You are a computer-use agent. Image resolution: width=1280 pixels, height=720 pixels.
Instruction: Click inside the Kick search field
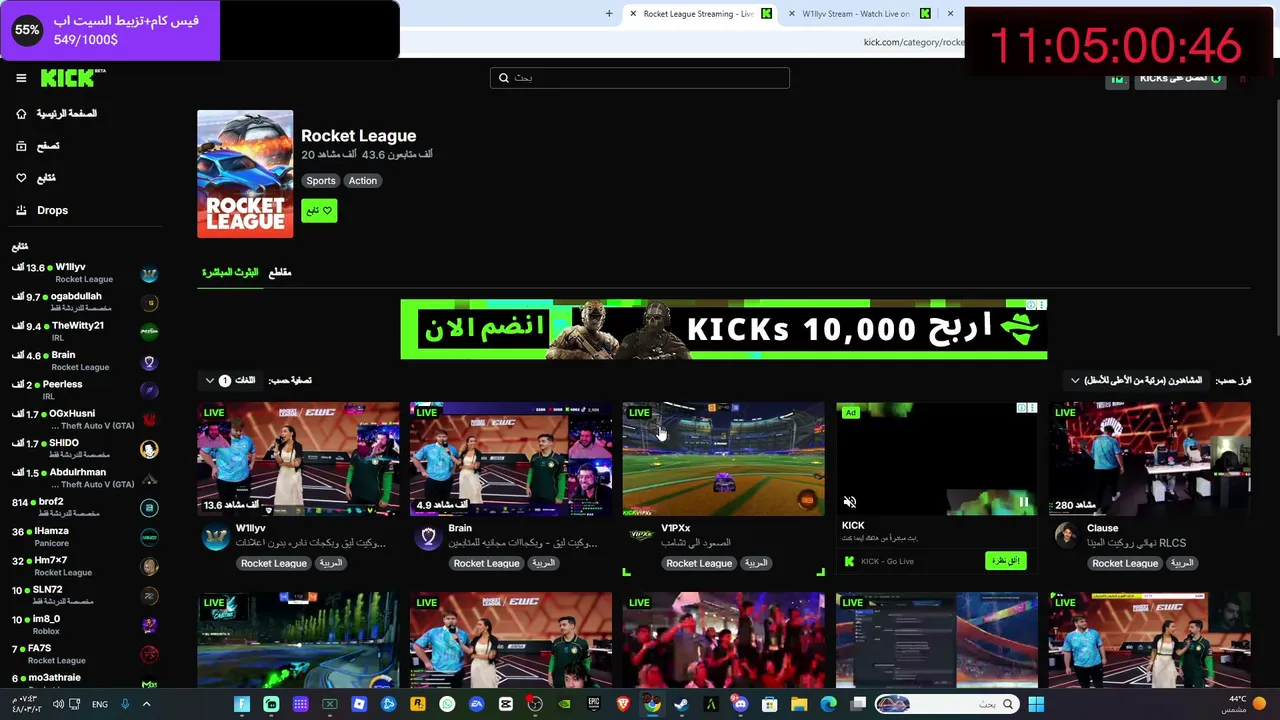click(x=640, y=78)
